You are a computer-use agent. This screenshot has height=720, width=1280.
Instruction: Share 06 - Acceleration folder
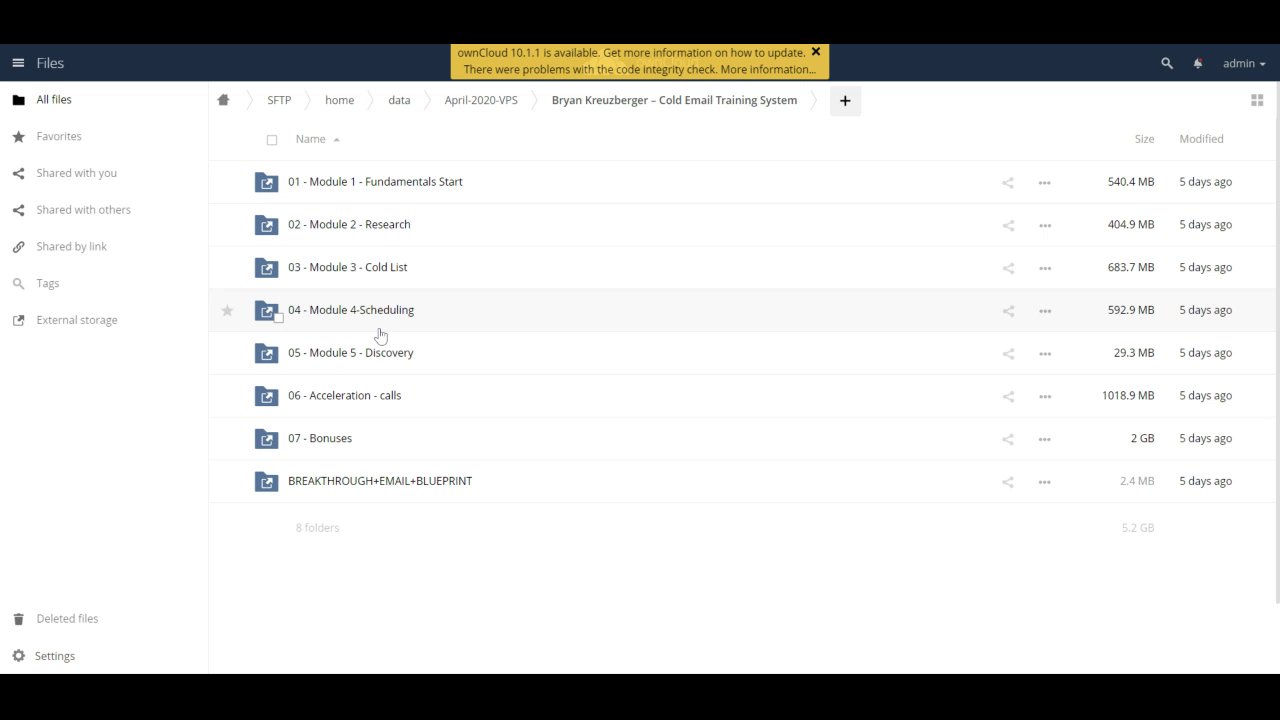point(1008,397)
